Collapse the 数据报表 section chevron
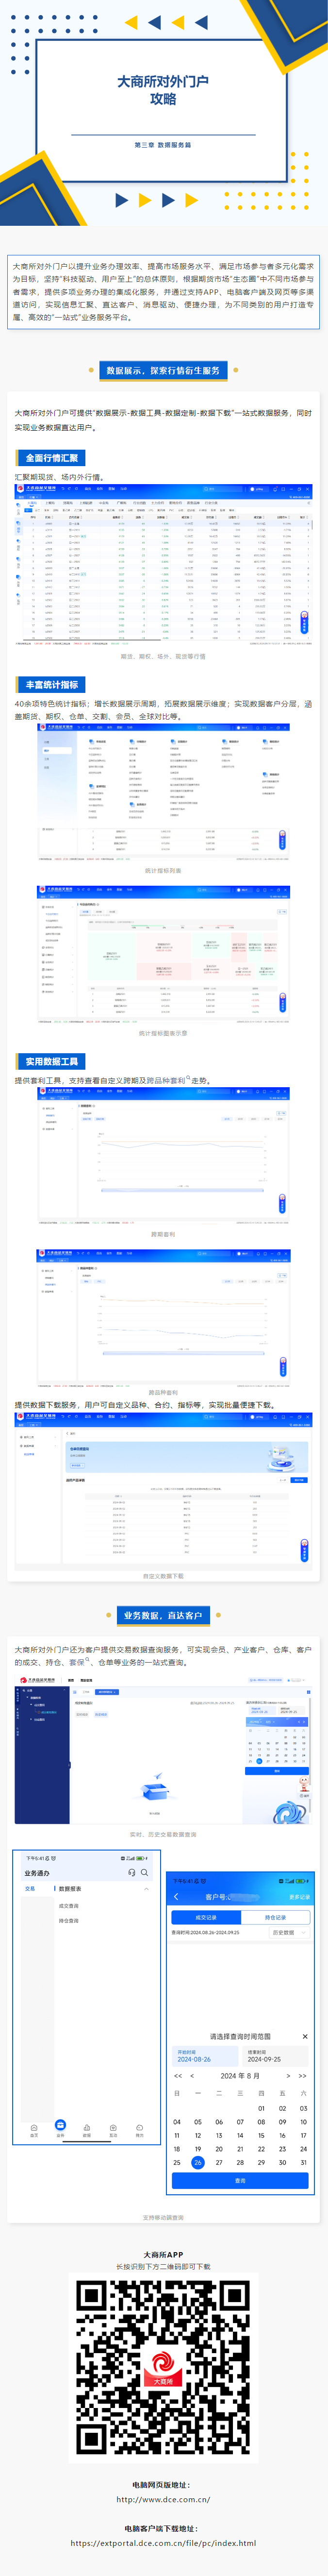 [147, 1889]
